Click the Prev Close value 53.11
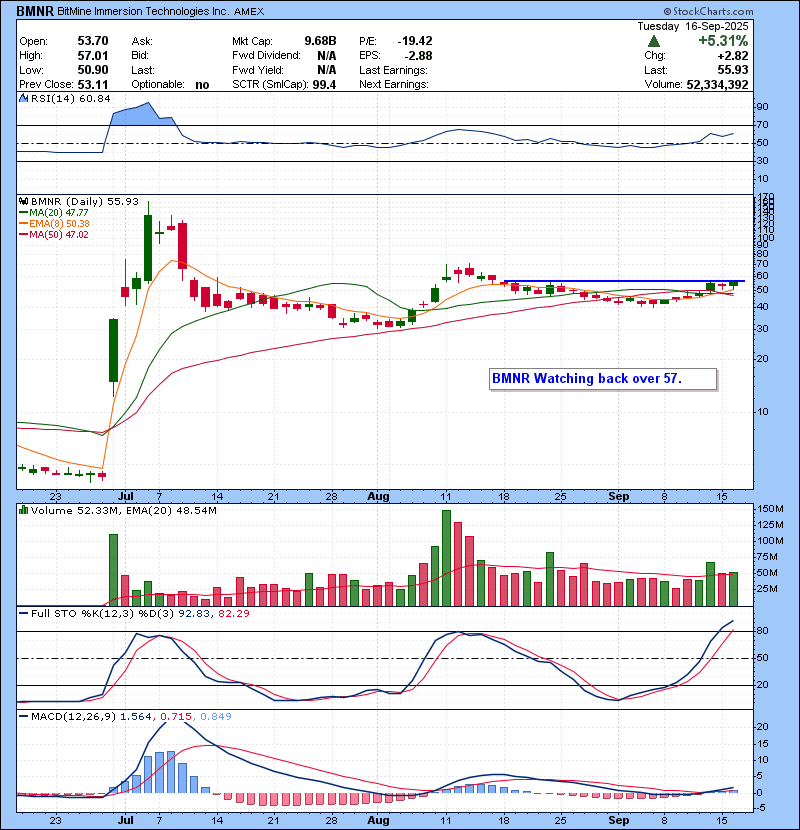The image size is (800, 830). point(93,85)
